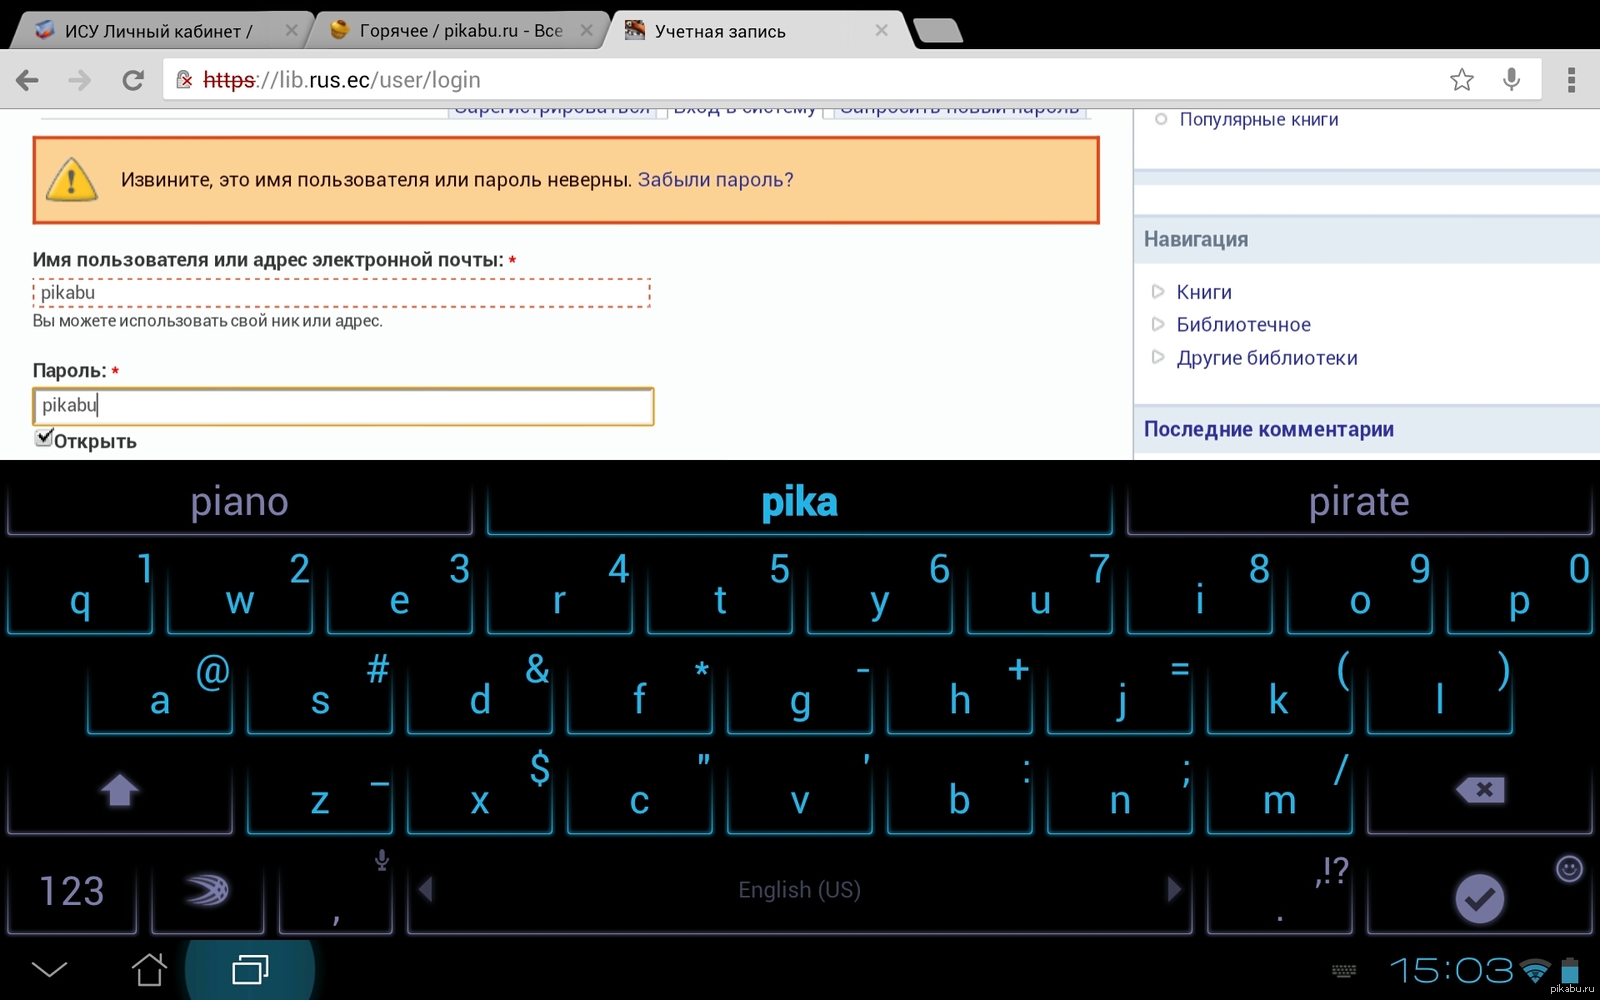Tap the SwiftKey logo key
The width and height of the screenshot is (1600, 1000).
[x=207, y=890]
